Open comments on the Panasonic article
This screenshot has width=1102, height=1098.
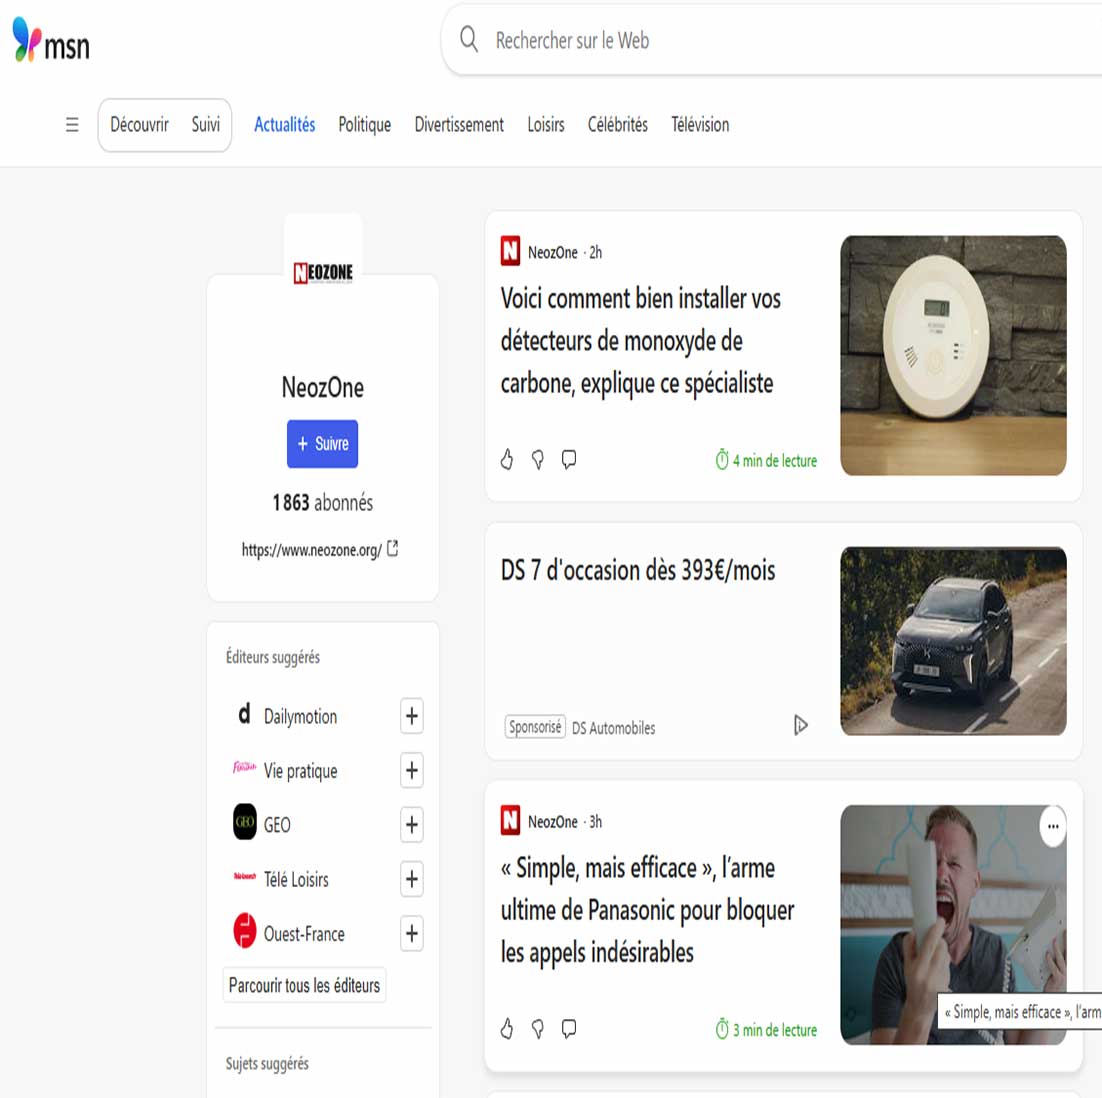[x=569, y=1029]
